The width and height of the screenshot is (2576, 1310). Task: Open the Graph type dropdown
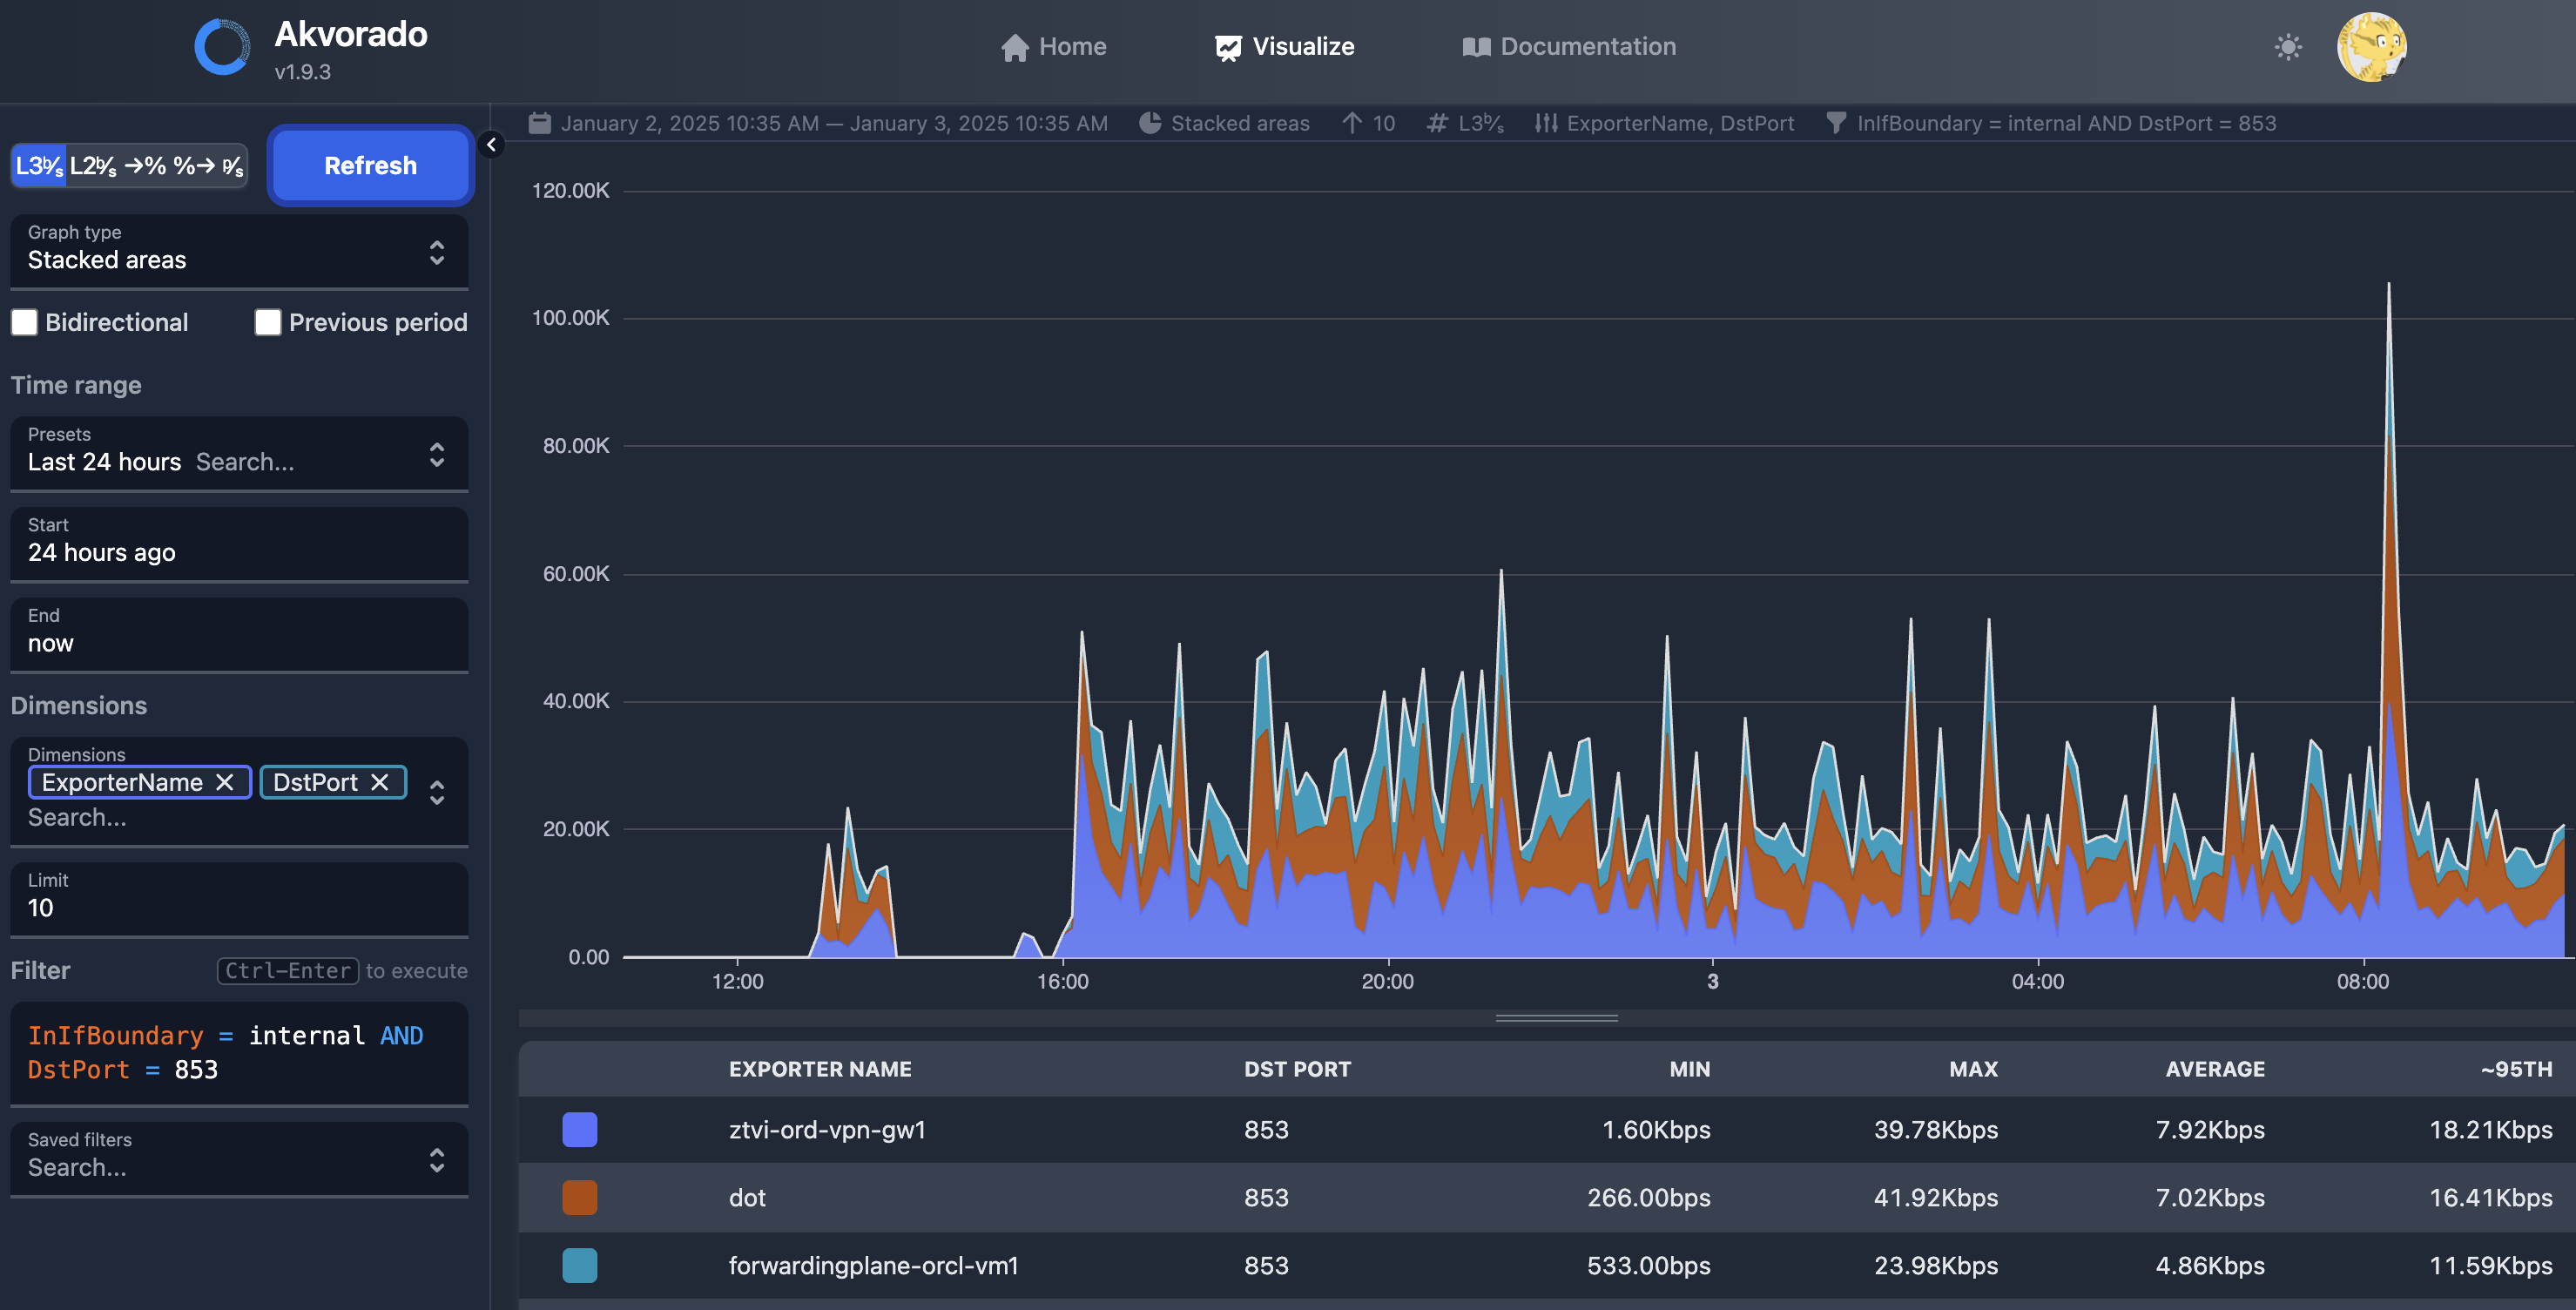(239, 251)
